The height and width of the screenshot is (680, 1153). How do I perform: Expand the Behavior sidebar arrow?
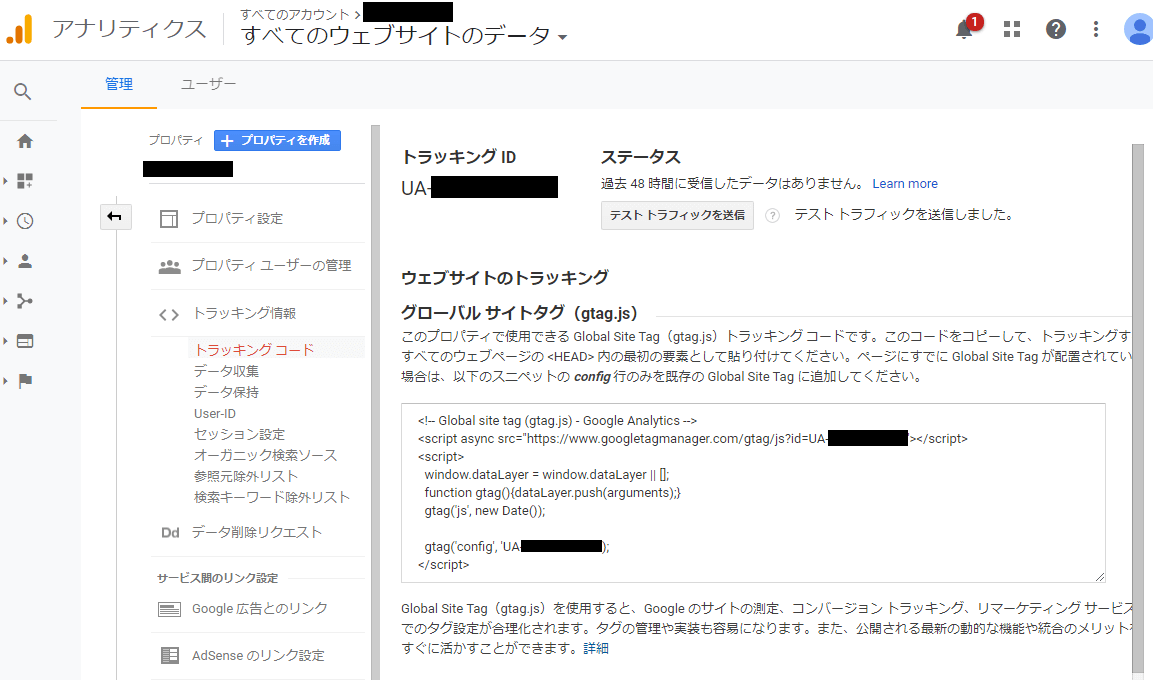click(x=5, y=341)
